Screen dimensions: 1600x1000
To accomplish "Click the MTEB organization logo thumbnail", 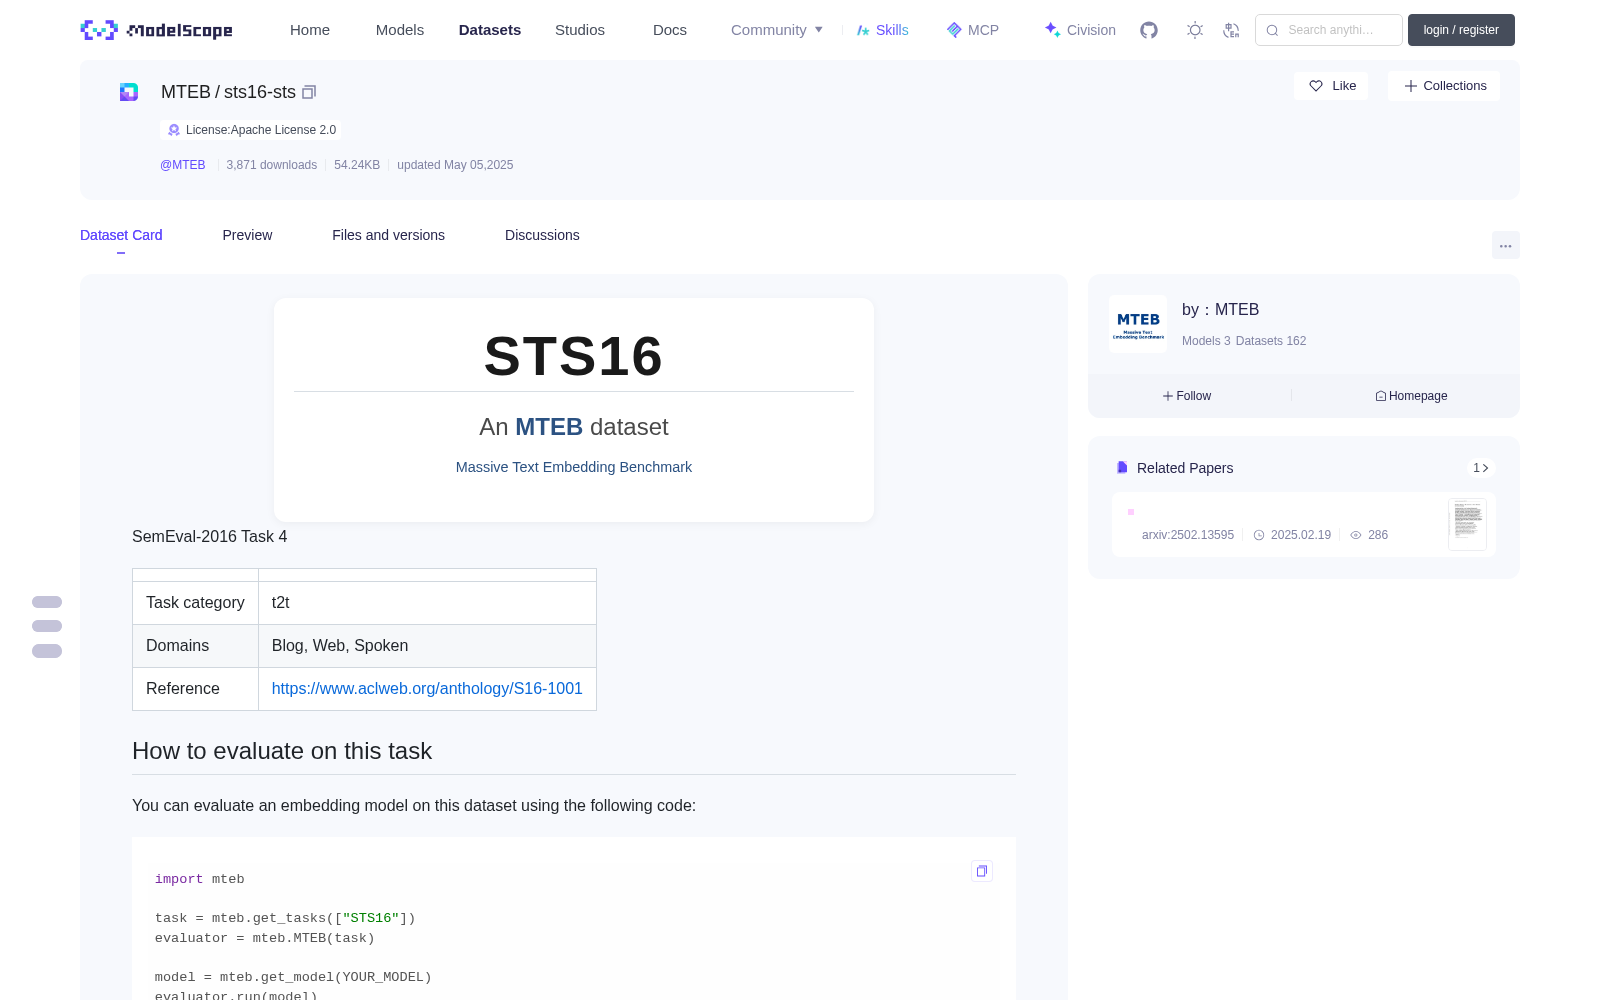I will point(1138,324).
